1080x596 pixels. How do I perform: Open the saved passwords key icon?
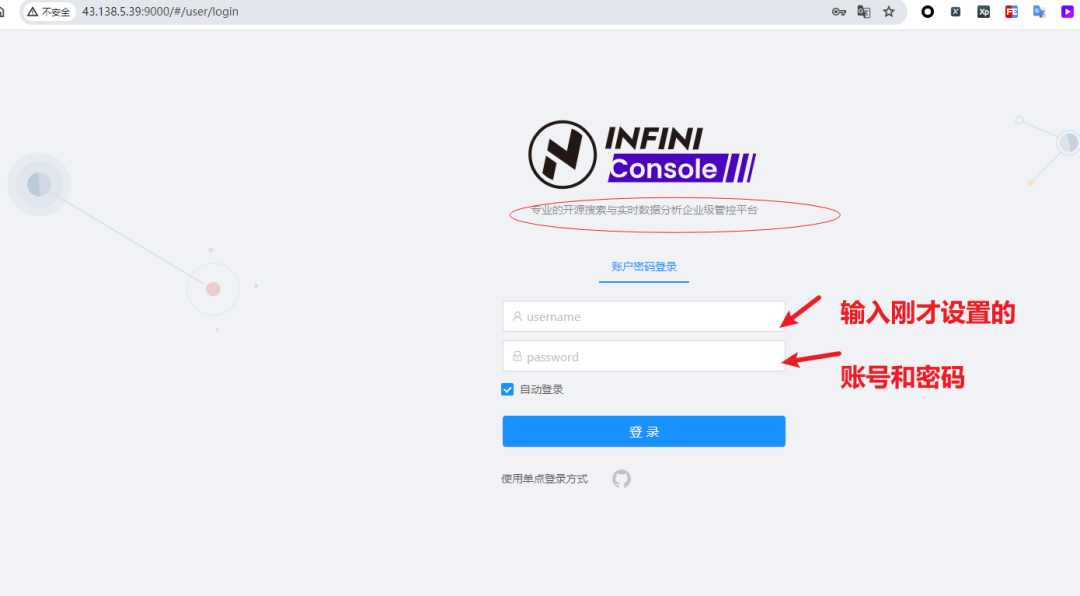coord(838,12)
